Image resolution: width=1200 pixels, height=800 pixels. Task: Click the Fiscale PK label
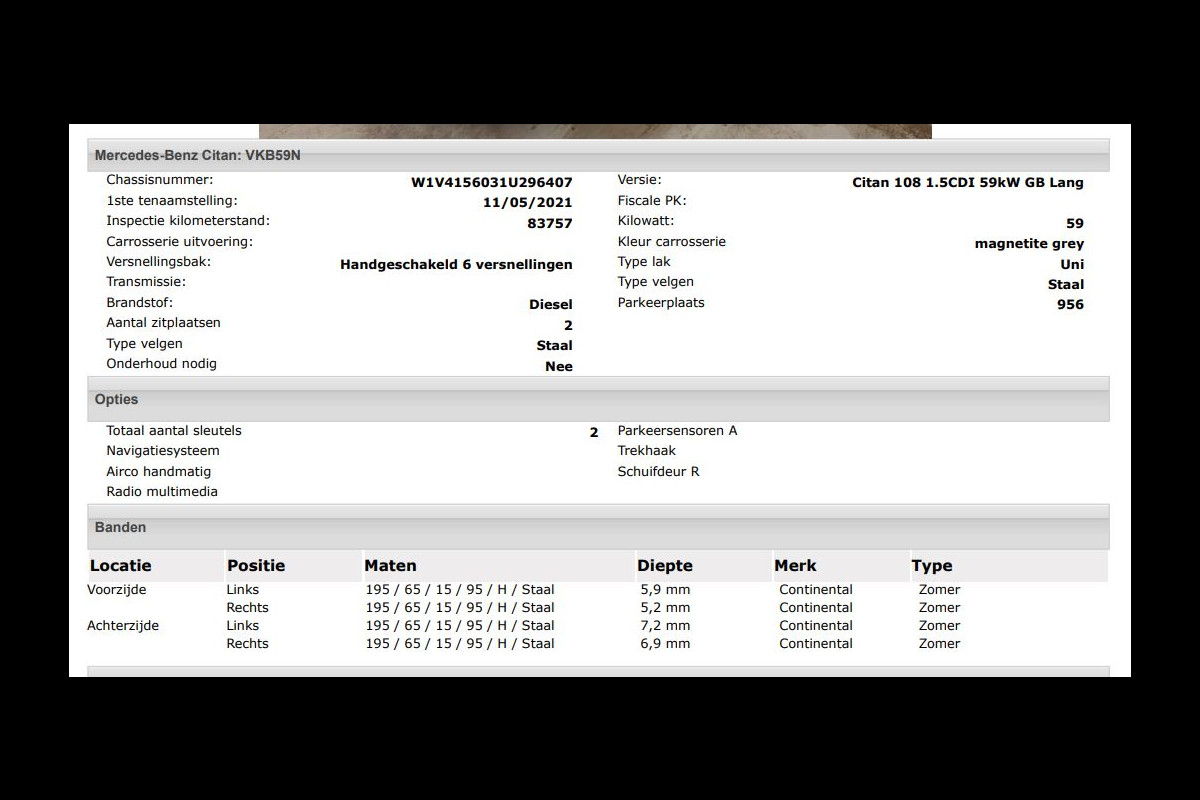tap(652, 201)
